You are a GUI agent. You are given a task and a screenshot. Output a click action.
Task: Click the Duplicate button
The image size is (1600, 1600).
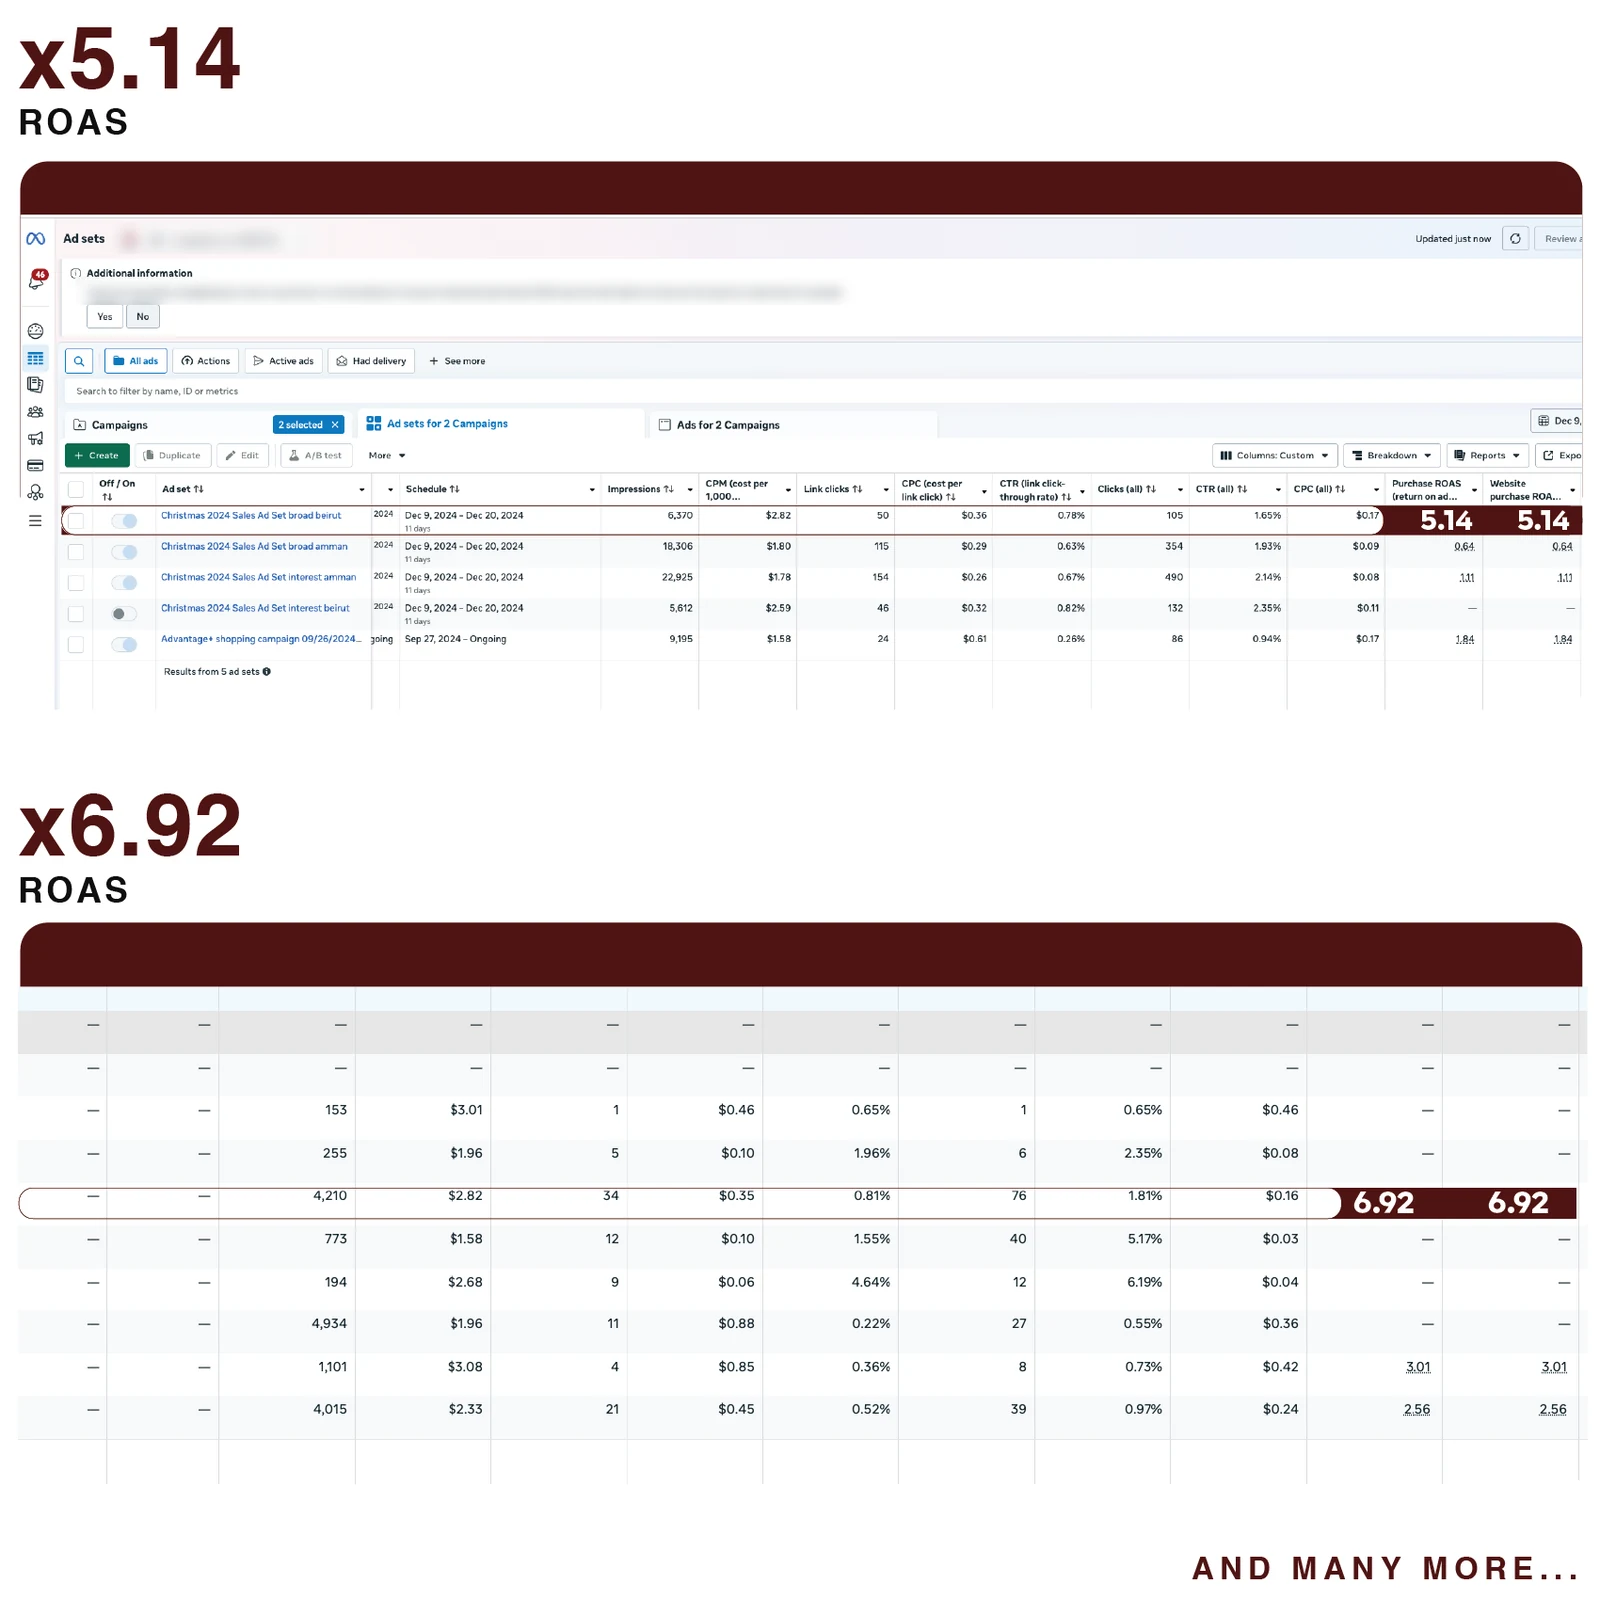point(173,456)
